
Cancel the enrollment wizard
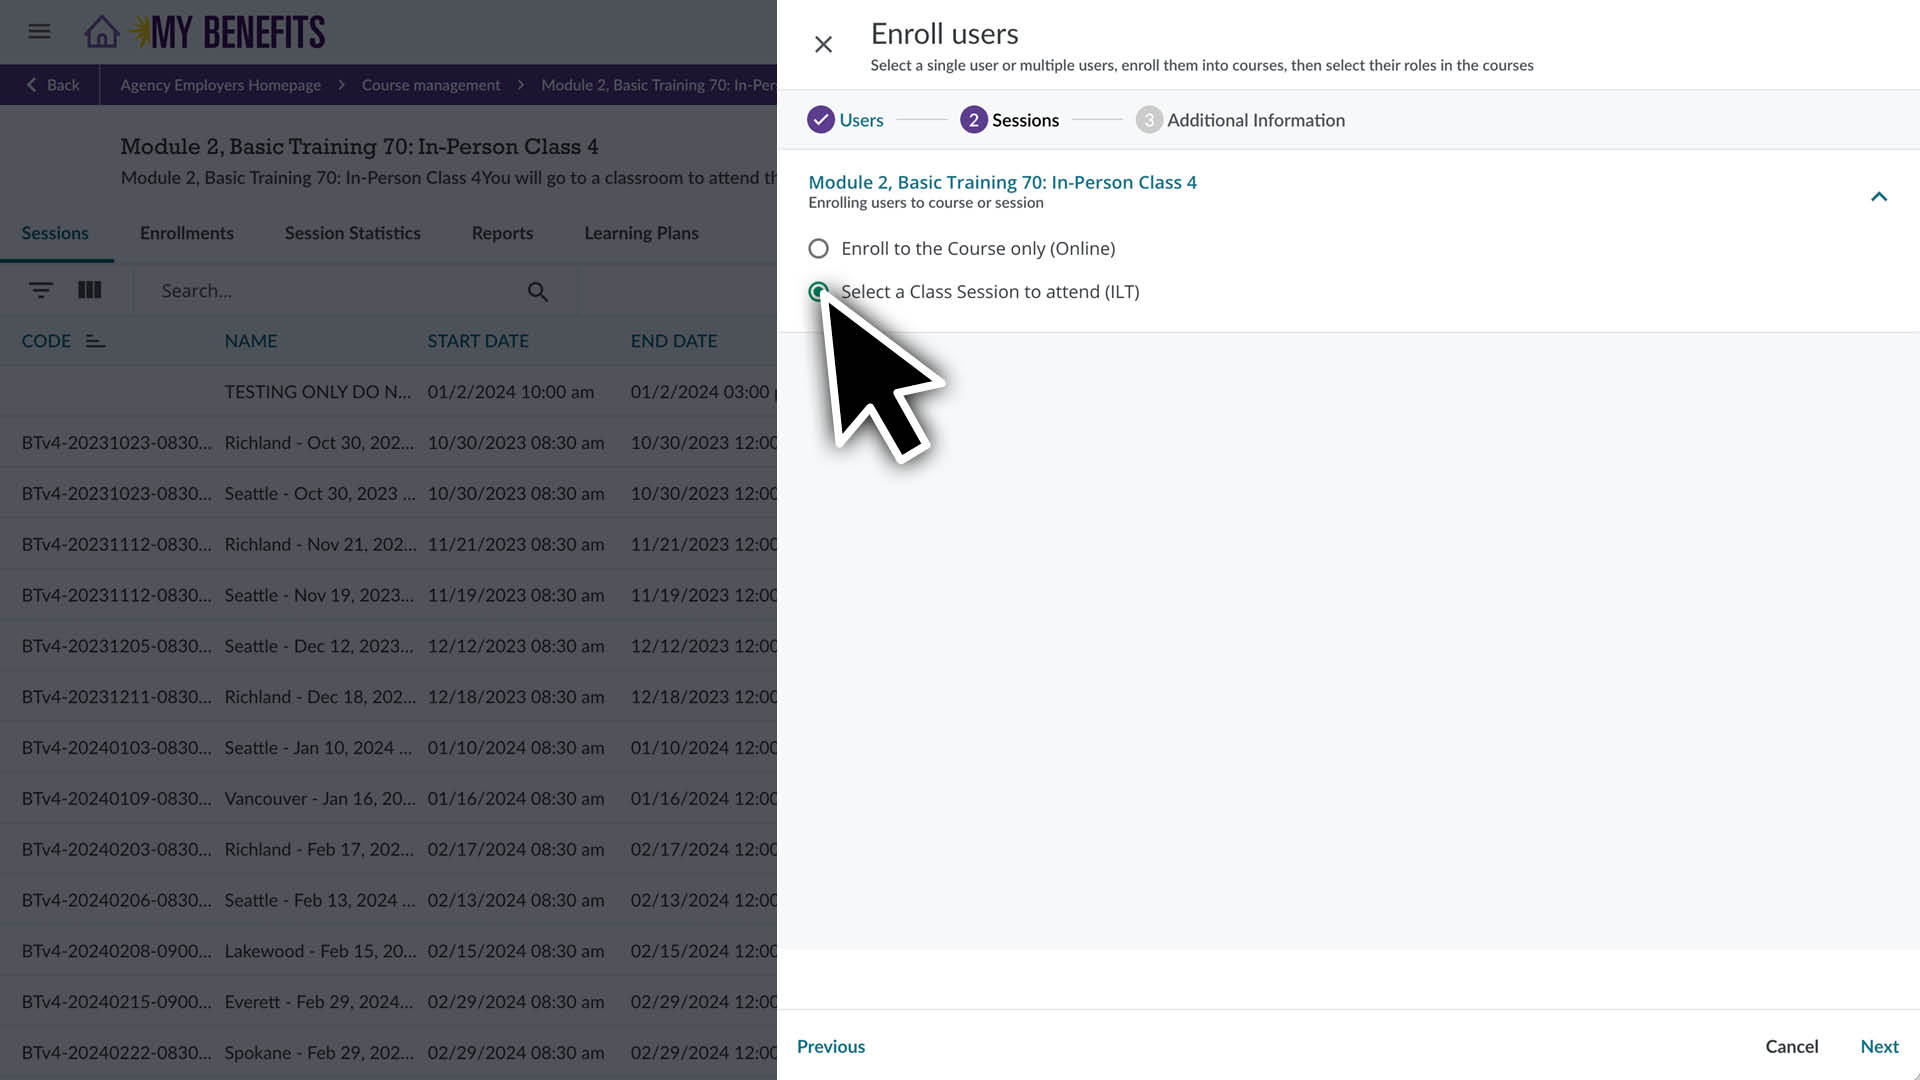[x=1791, y=1046]
